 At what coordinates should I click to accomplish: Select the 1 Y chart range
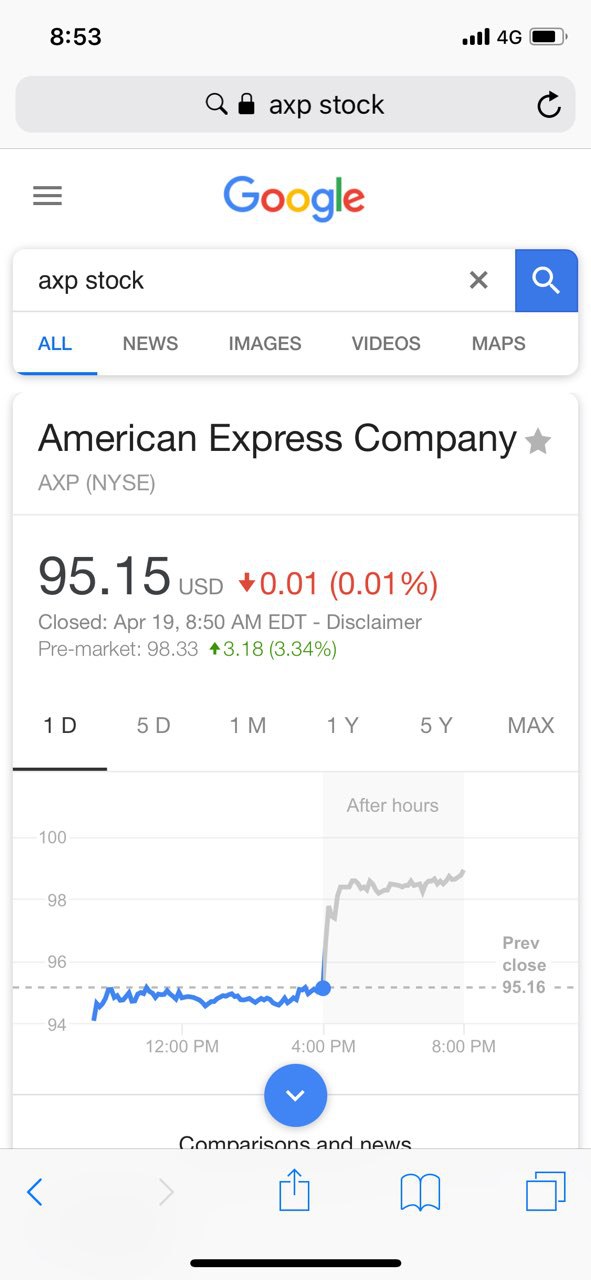(342, 726)
